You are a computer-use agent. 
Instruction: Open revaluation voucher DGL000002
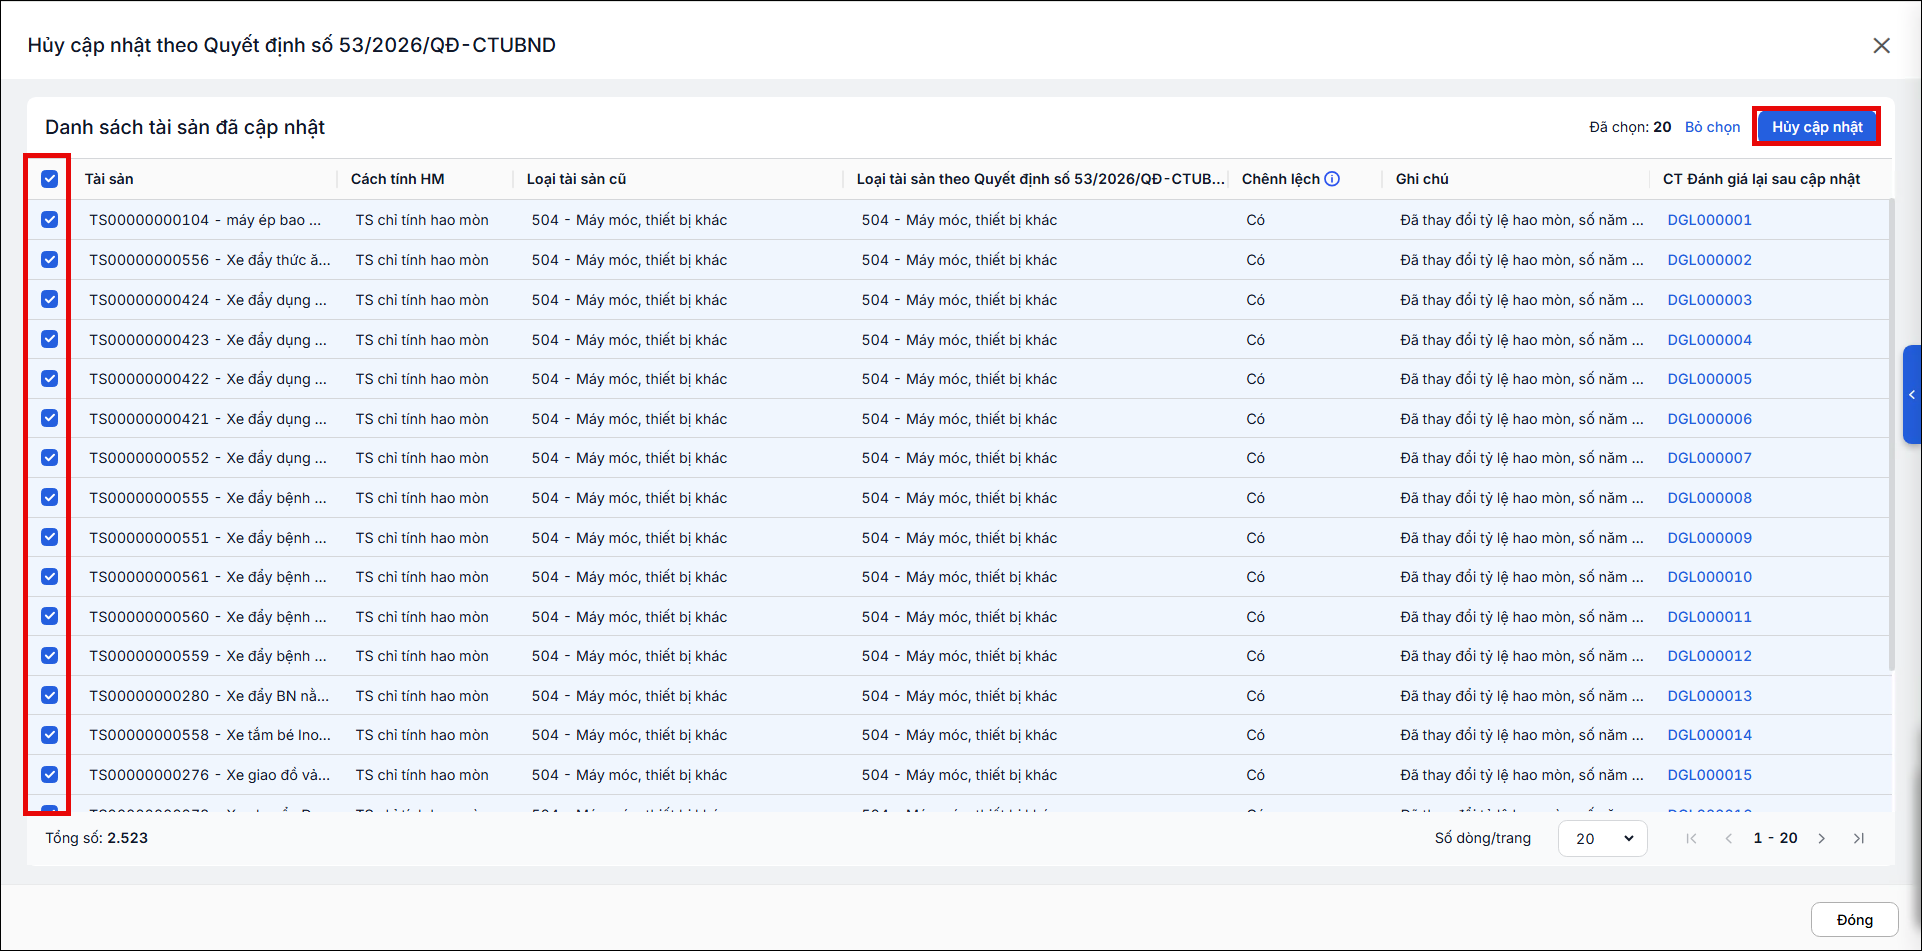[1709, 260]
